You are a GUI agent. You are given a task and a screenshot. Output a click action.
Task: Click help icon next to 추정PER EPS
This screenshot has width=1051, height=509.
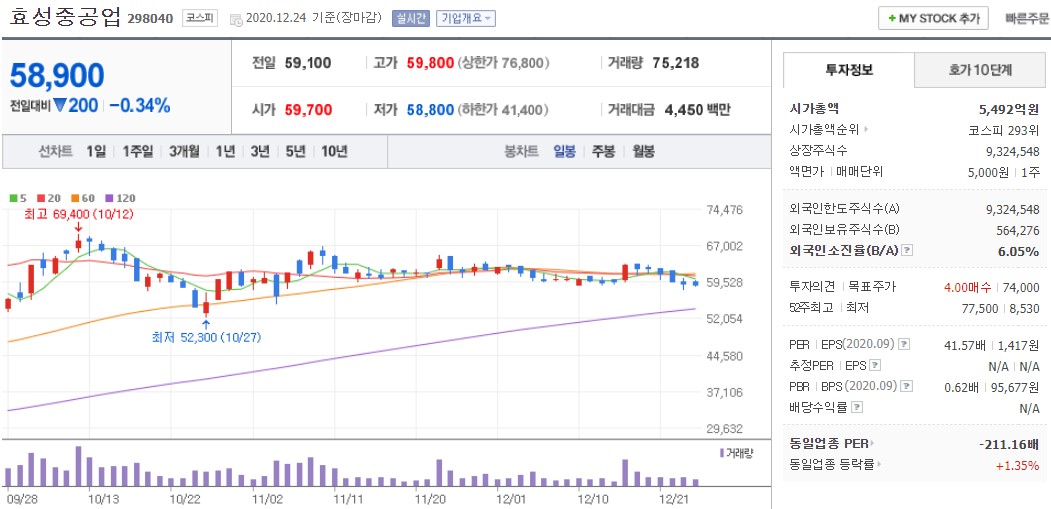(x=875, y=365)
